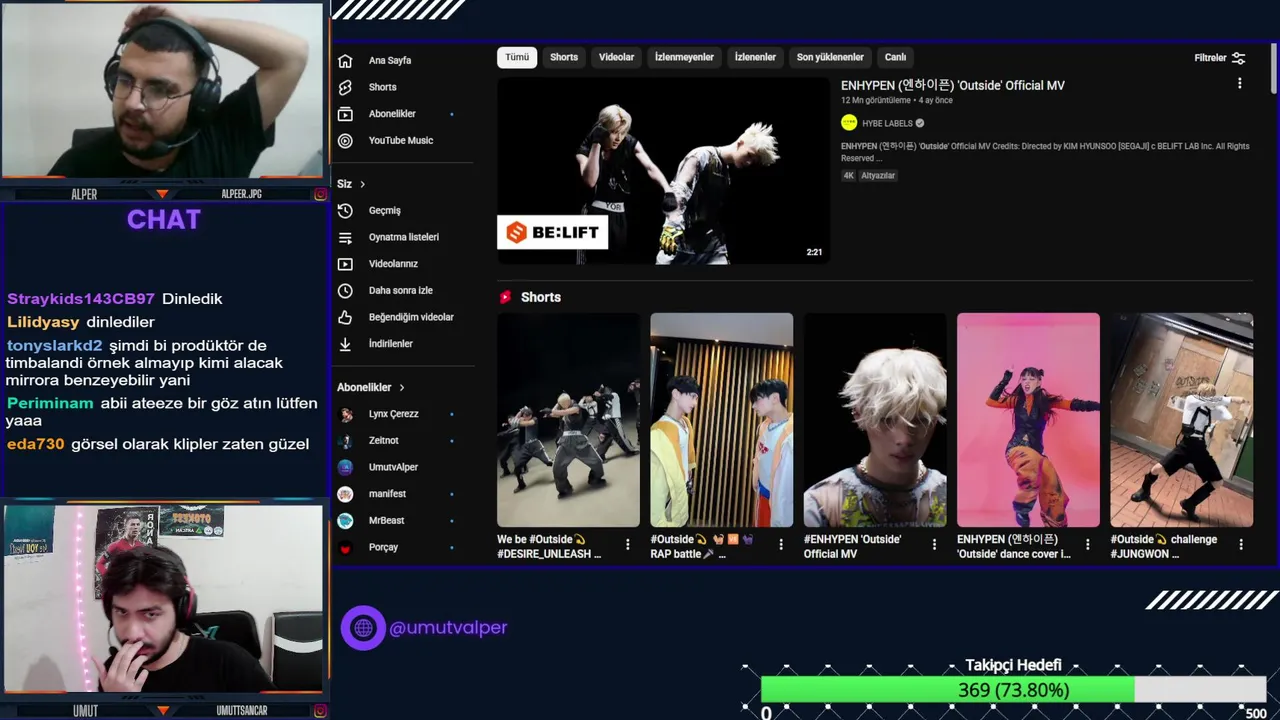Click Straykids143CB97 chat username
1280x720 pixels.
[x=81, y=299]
